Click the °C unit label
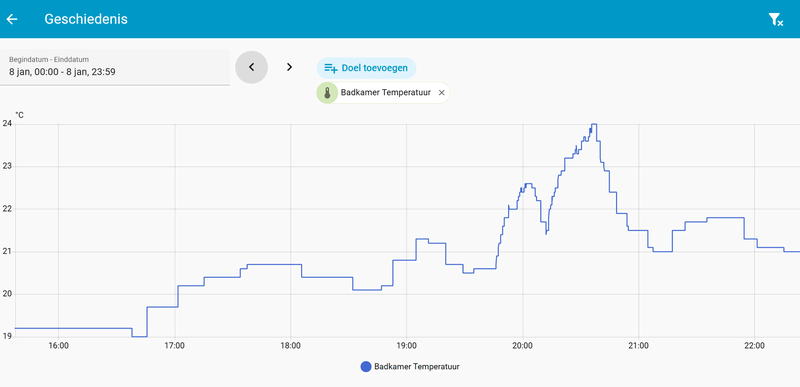Screen dimensions: 800x387 click(x=19, y=115)
